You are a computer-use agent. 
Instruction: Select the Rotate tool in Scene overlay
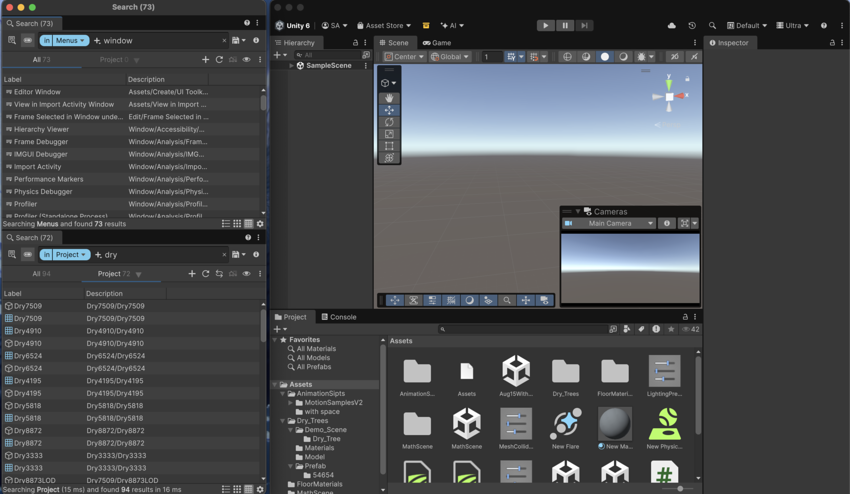[389, 122]
